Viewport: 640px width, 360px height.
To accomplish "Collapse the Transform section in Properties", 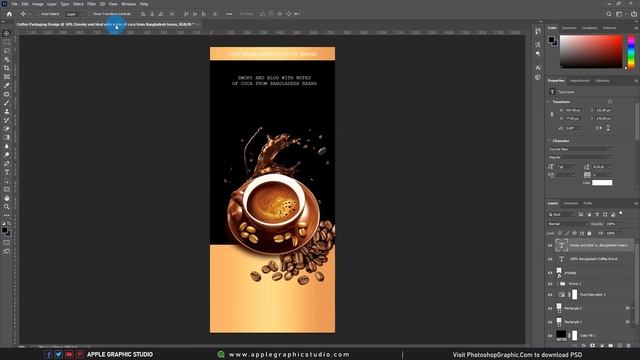I will (549, 102).
